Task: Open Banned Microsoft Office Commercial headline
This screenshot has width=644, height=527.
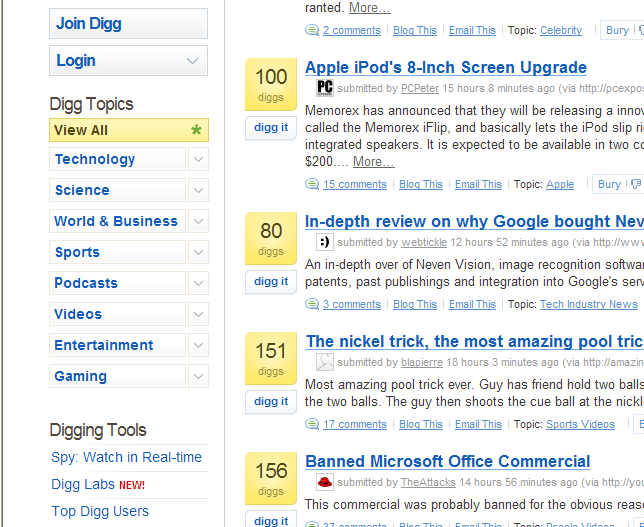Action: point(448,461)
